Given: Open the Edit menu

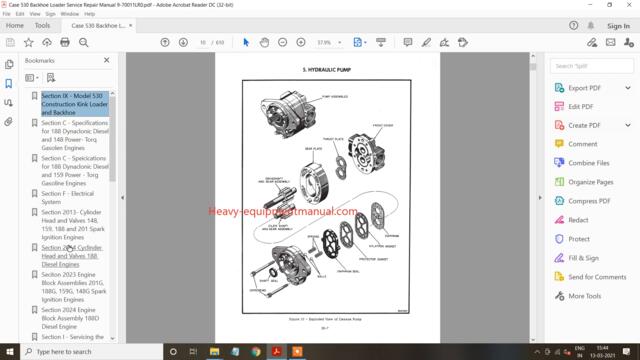Looking at the screenshot, I should [20, 14].
